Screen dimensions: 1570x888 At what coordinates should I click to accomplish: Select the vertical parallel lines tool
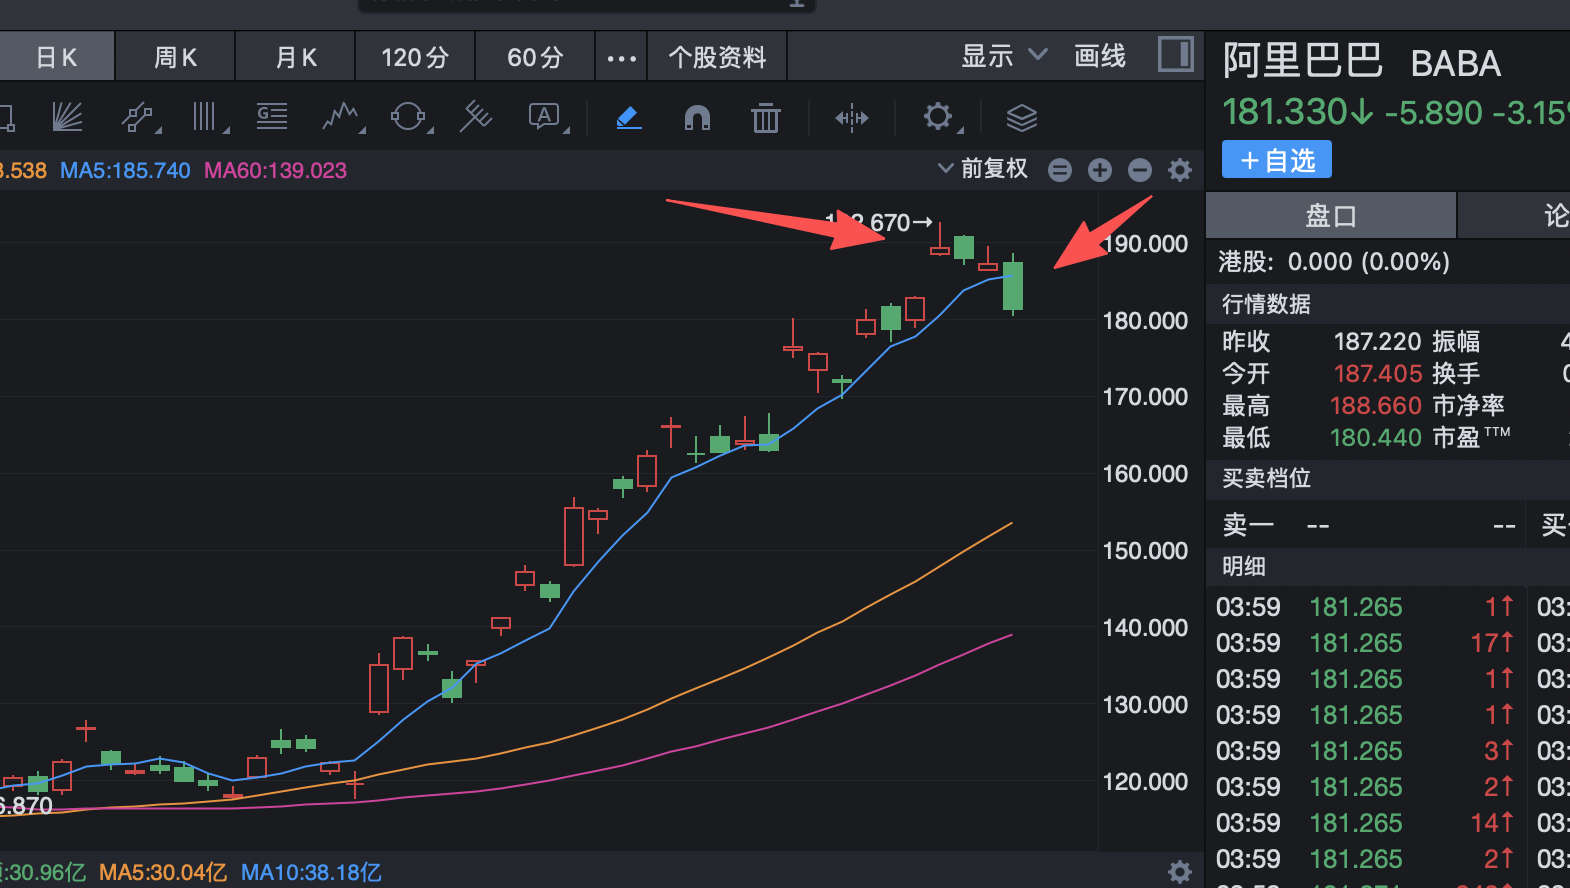click(x=205, y=117)
